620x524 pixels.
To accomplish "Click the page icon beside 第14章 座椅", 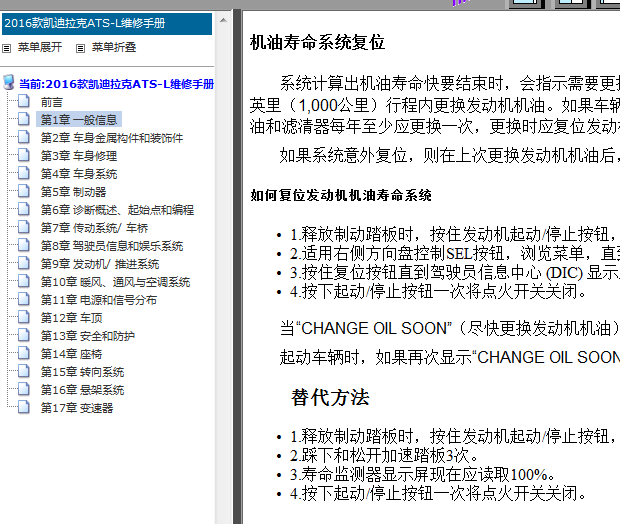I will 24,353.
